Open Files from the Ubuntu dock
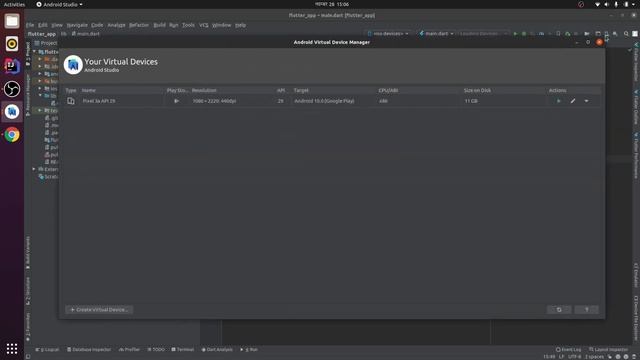The width and height of the screenshot is (640, 360). pos(12,21)
